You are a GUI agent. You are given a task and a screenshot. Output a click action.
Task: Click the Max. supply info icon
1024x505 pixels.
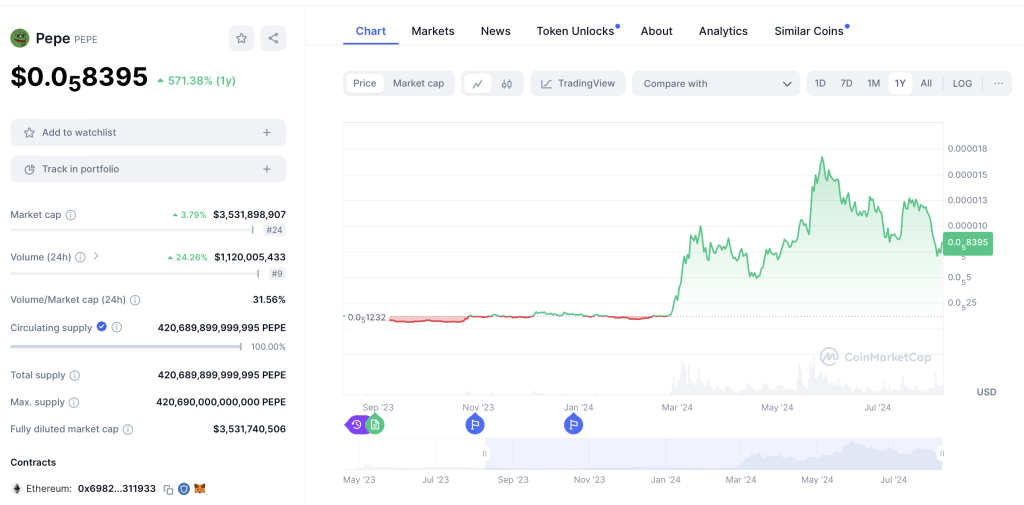[x=74, y=402]
